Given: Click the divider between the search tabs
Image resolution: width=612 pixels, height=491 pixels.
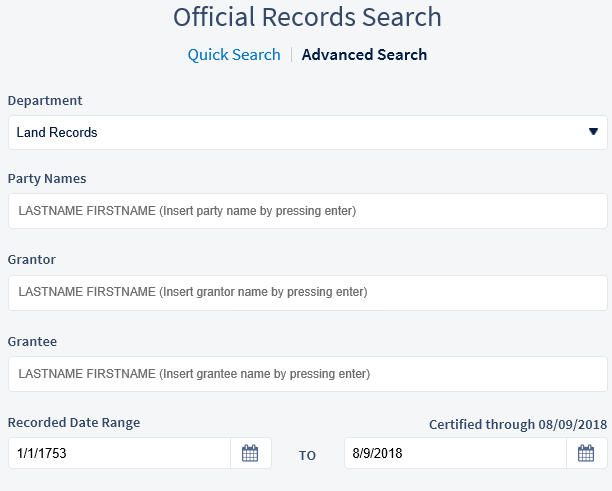Looking at the screenshot, I should click(291, 55).
